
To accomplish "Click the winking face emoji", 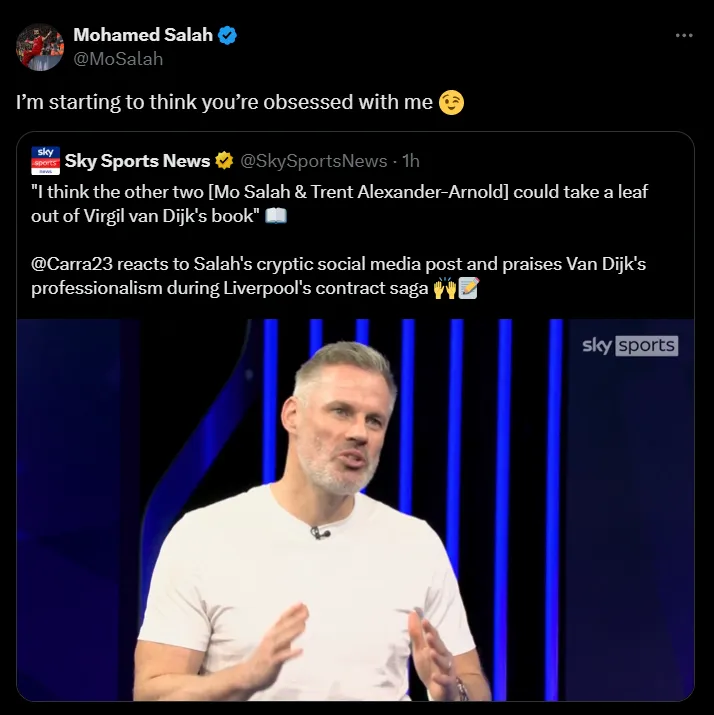I will click(x=452, y=102).
